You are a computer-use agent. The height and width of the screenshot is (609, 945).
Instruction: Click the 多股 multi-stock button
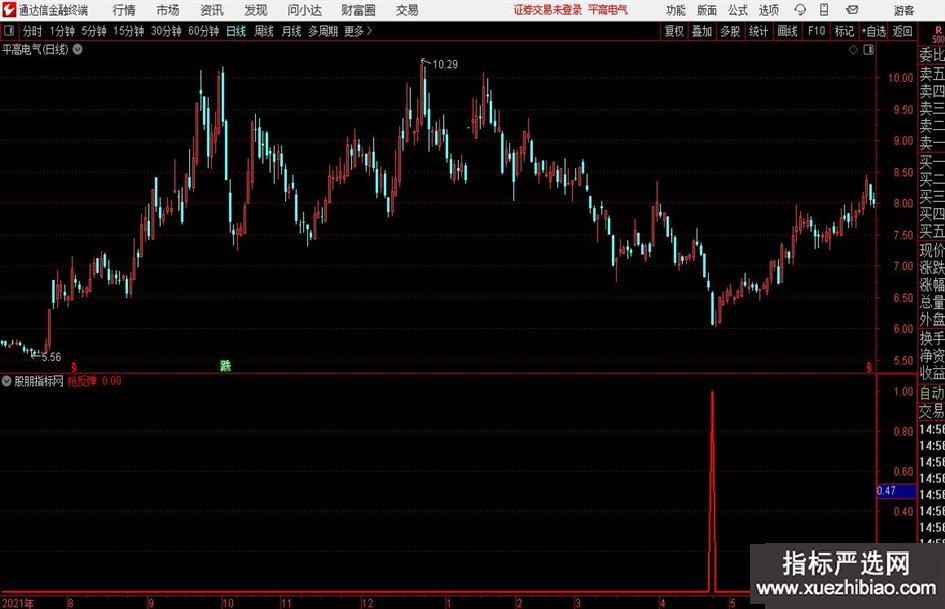pos(730,31)
